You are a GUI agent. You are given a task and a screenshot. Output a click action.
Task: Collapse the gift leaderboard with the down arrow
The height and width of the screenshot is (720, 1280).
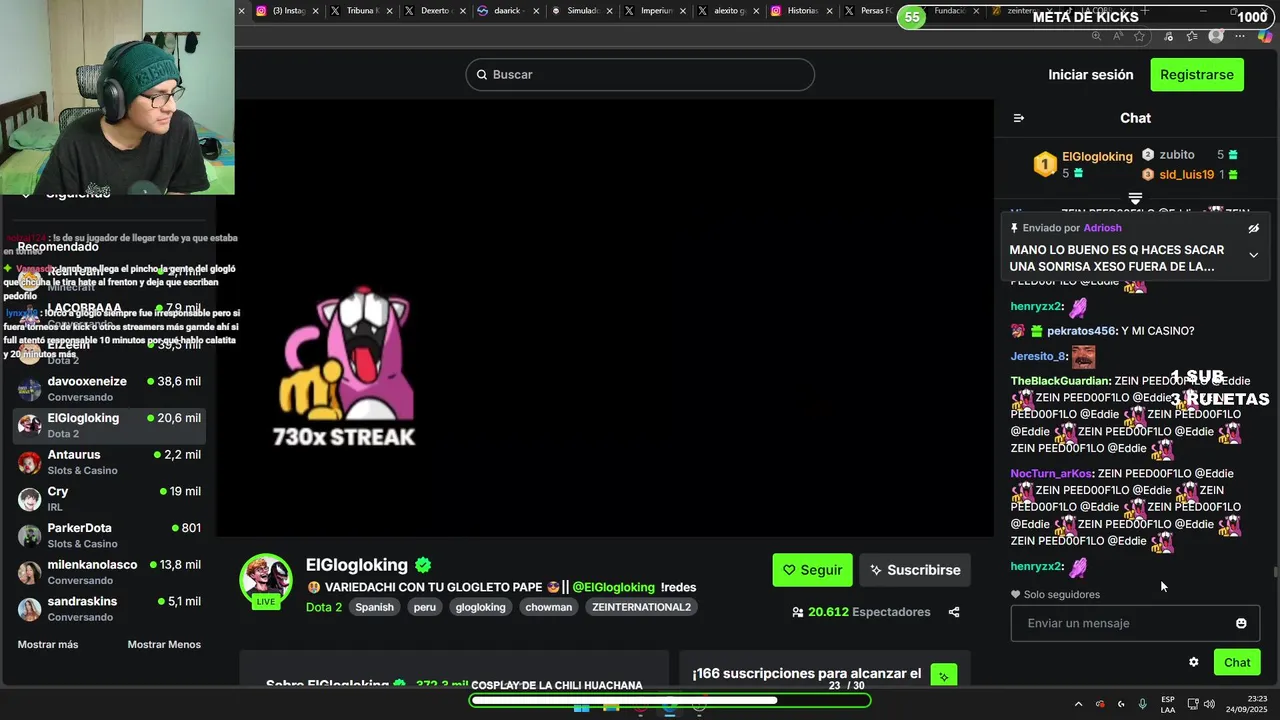click(1135, 199)
